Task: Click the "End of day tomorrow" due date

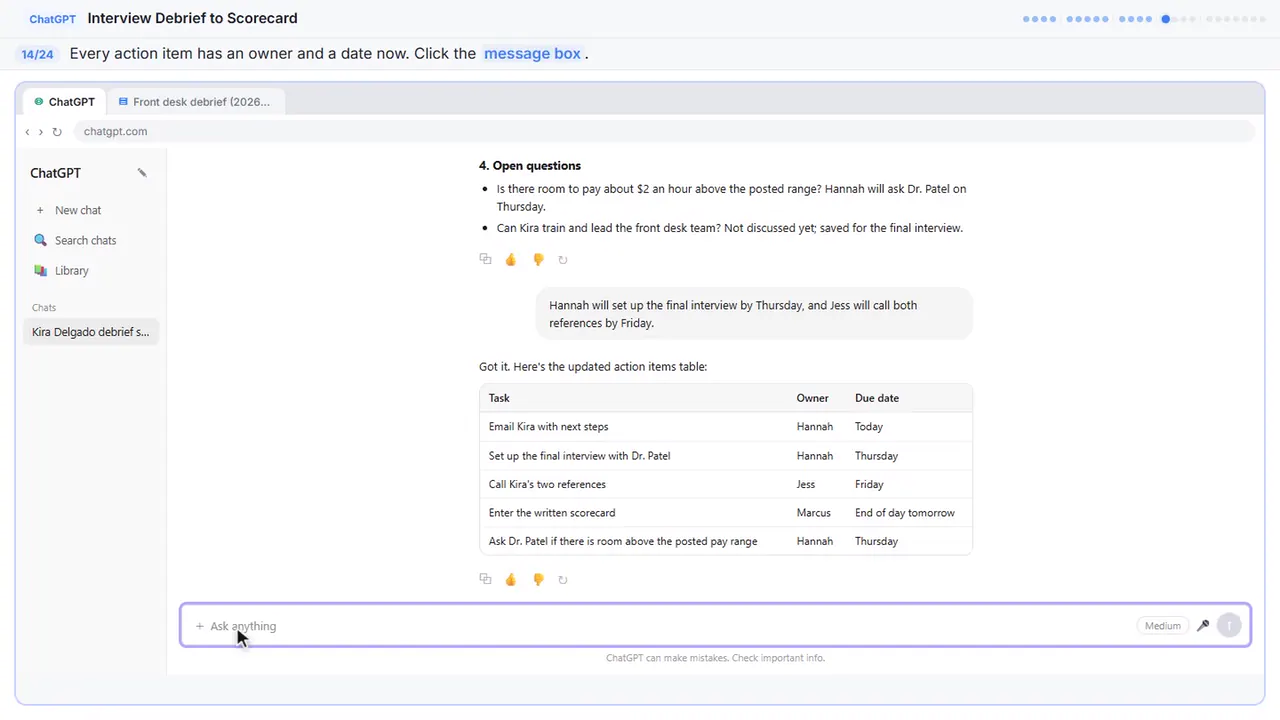Action: coord(905,513)
